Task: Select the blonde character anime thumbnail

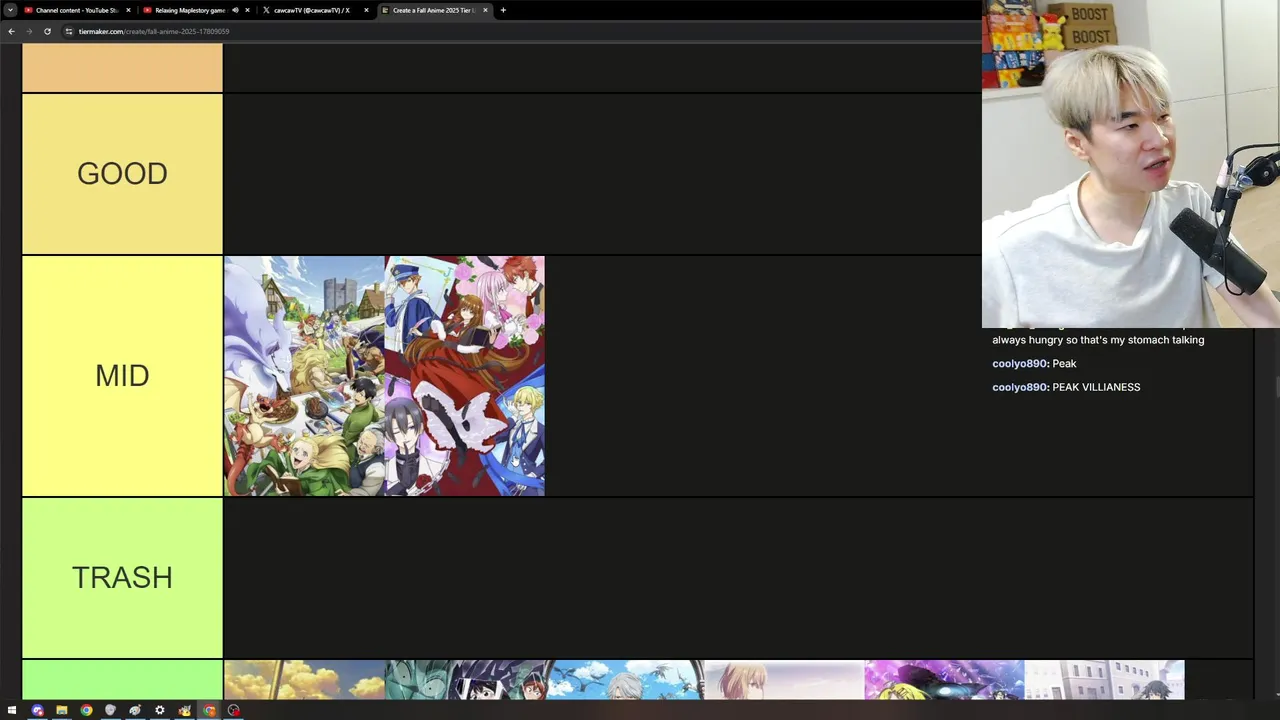Action: (785, 680)
